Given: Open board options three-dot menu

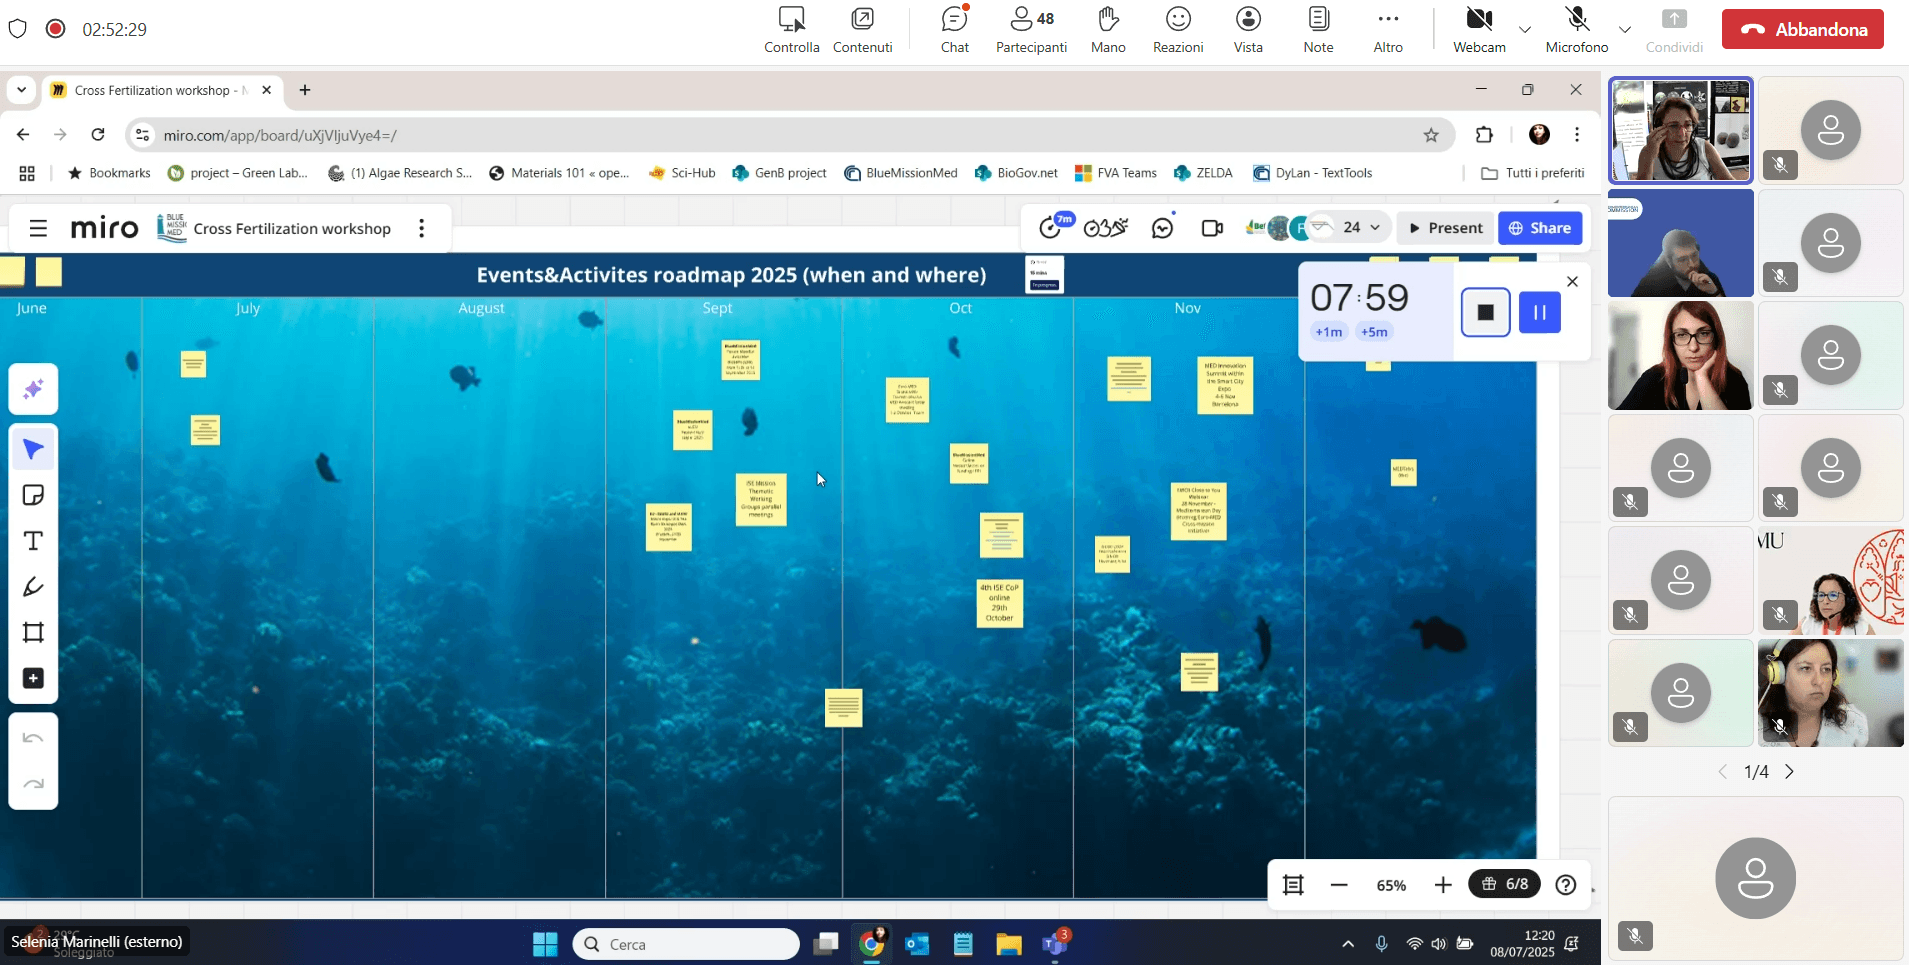Looking at the screenshot, I should coord(422,229).
